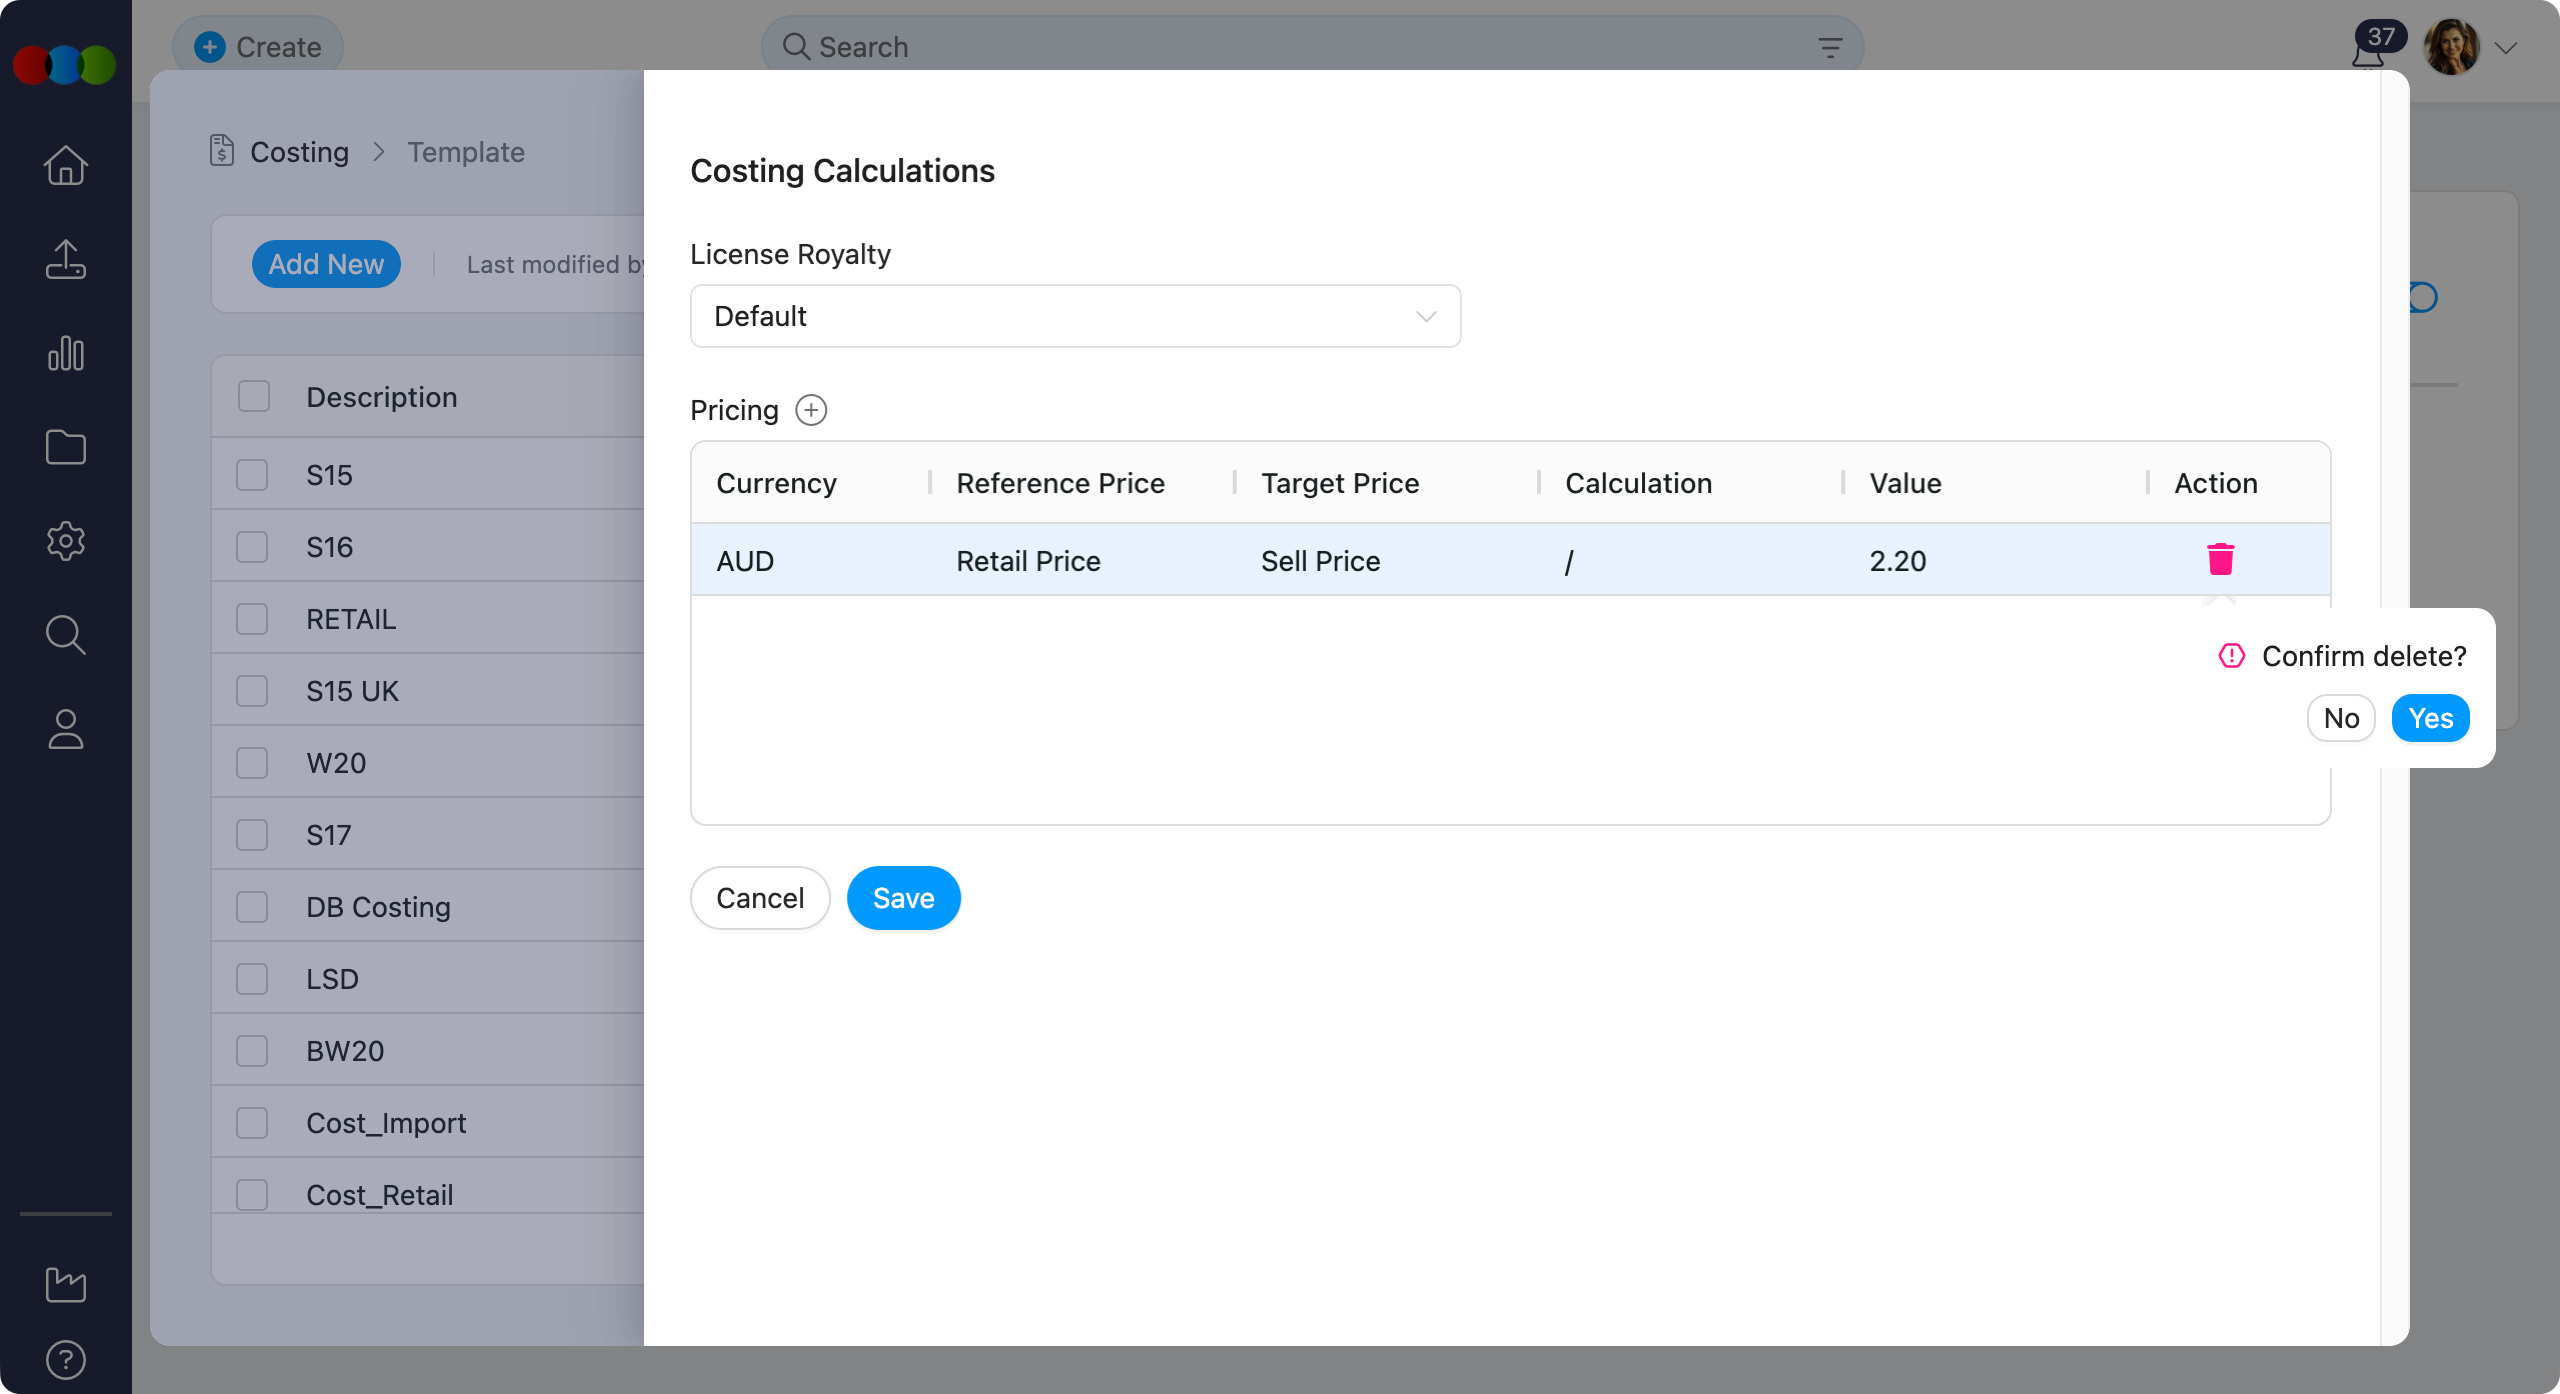2560x1394 pixels.
Task: Open the Last modified by sorting control
Action: coord(556,264)
